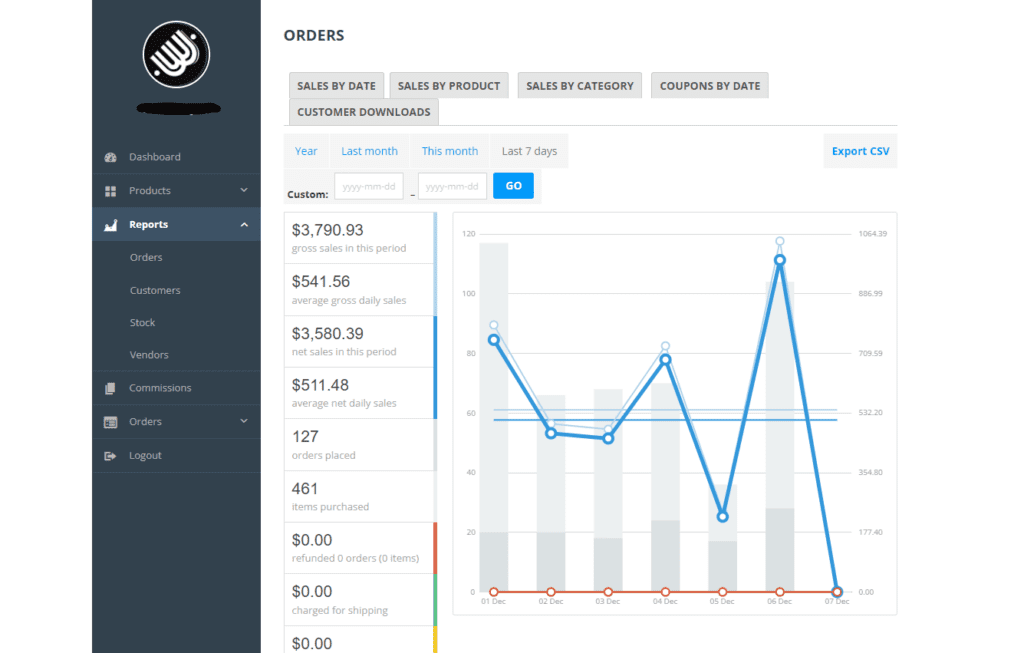
Task: Click the 07 Dec data point at zero
Action: (x=837, y=592)
